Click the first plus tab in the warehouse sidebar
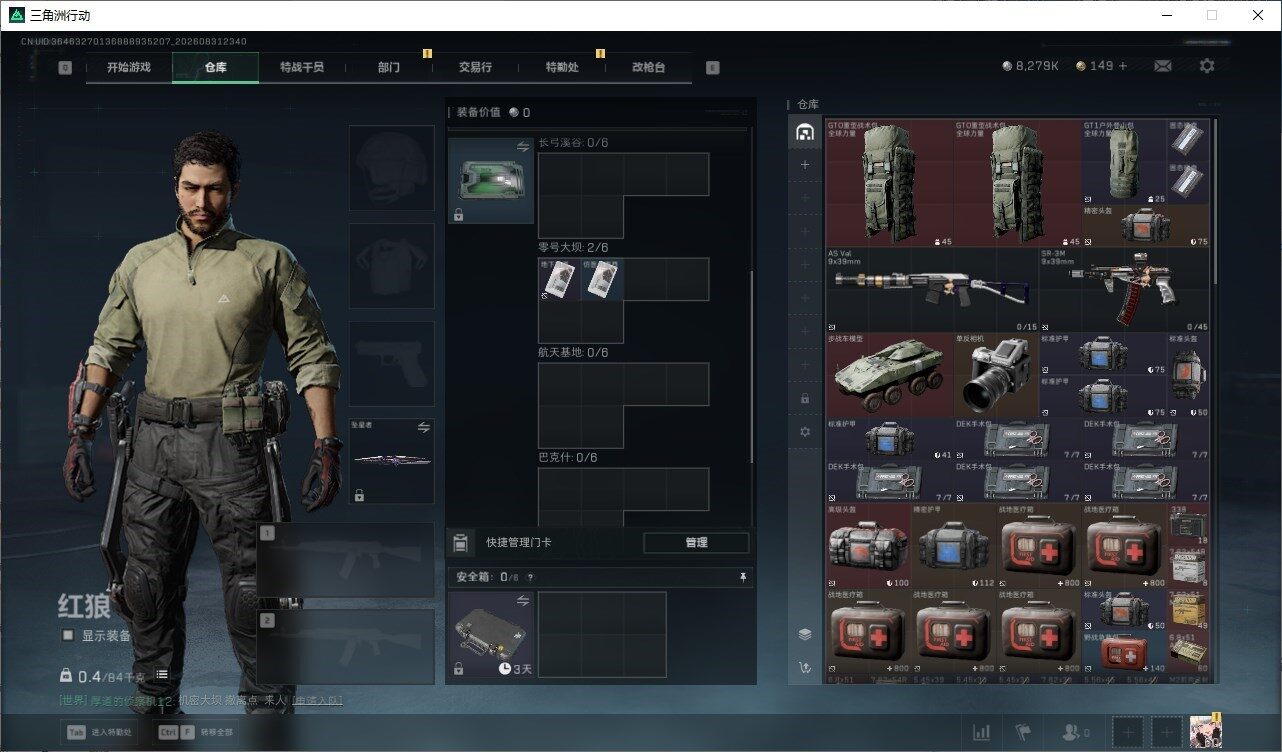Screen dimensions: 1282x752 (x=805, y=164)
